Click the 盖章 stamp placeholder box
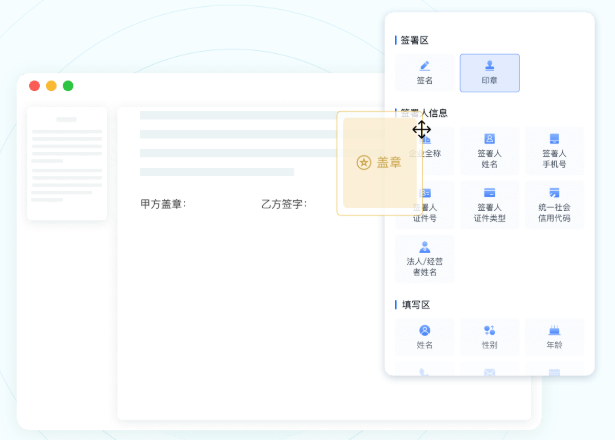The image size is (615, 440). click(x=379, y=163)
